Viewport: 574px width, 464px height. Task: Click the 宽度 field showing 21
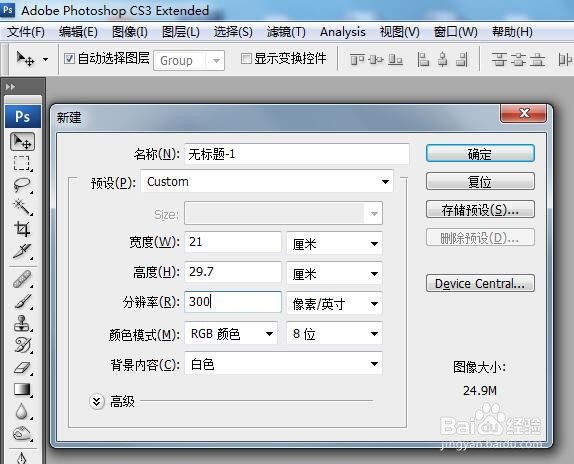233,242
